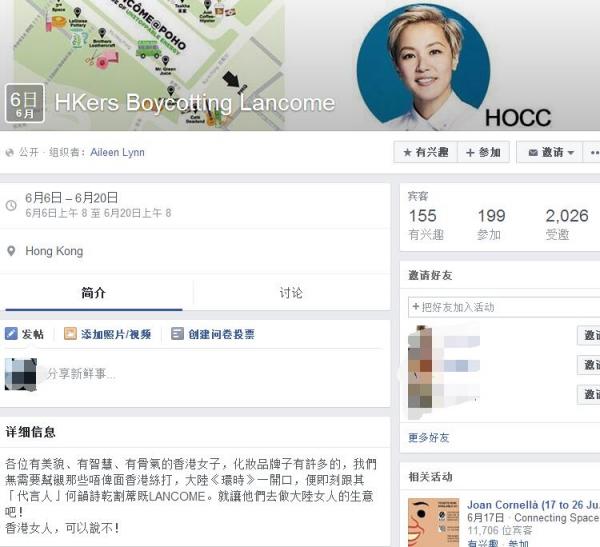This screenshot has height=547, width=600.
Task: Open organizer Aileen Lynn's profile link
Action: coord(117,152)
